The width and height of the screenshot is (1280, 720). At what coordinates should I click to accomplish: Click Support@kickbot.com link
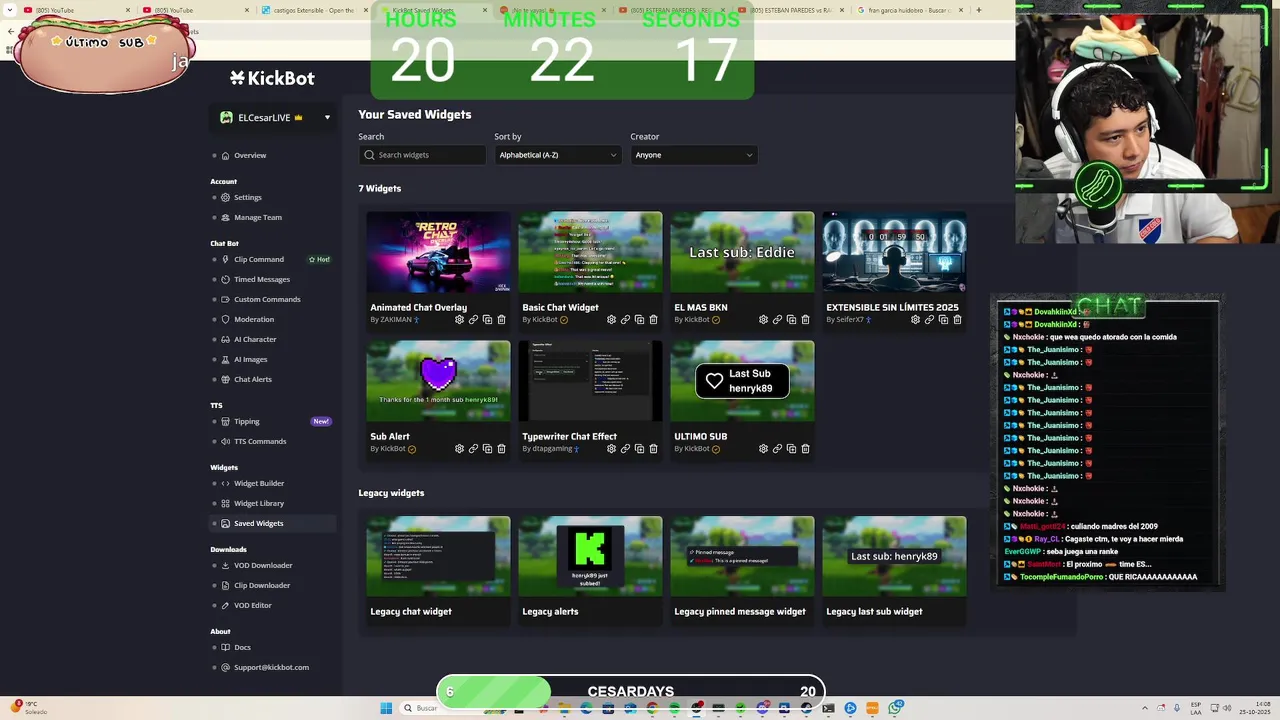click(x=271, y=668)
